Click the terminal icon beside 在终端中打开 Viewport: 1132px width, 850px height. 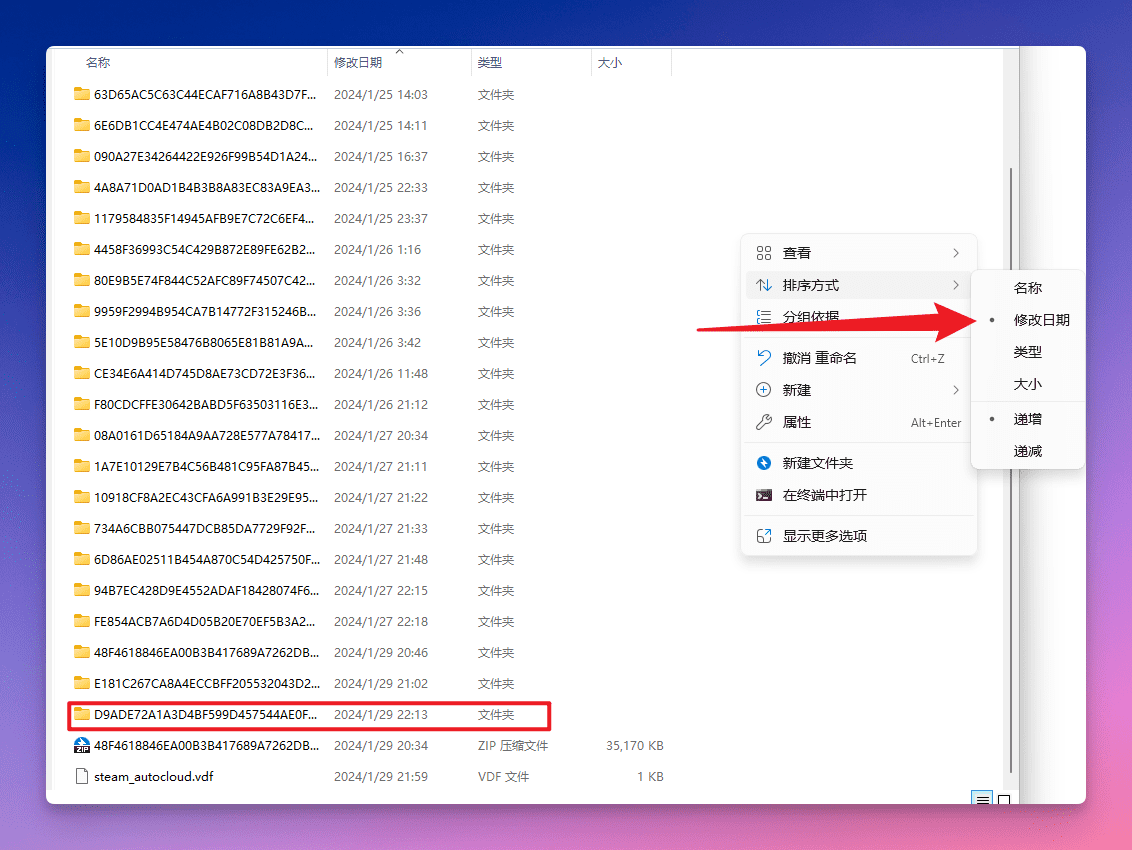(x=764, y=495)
